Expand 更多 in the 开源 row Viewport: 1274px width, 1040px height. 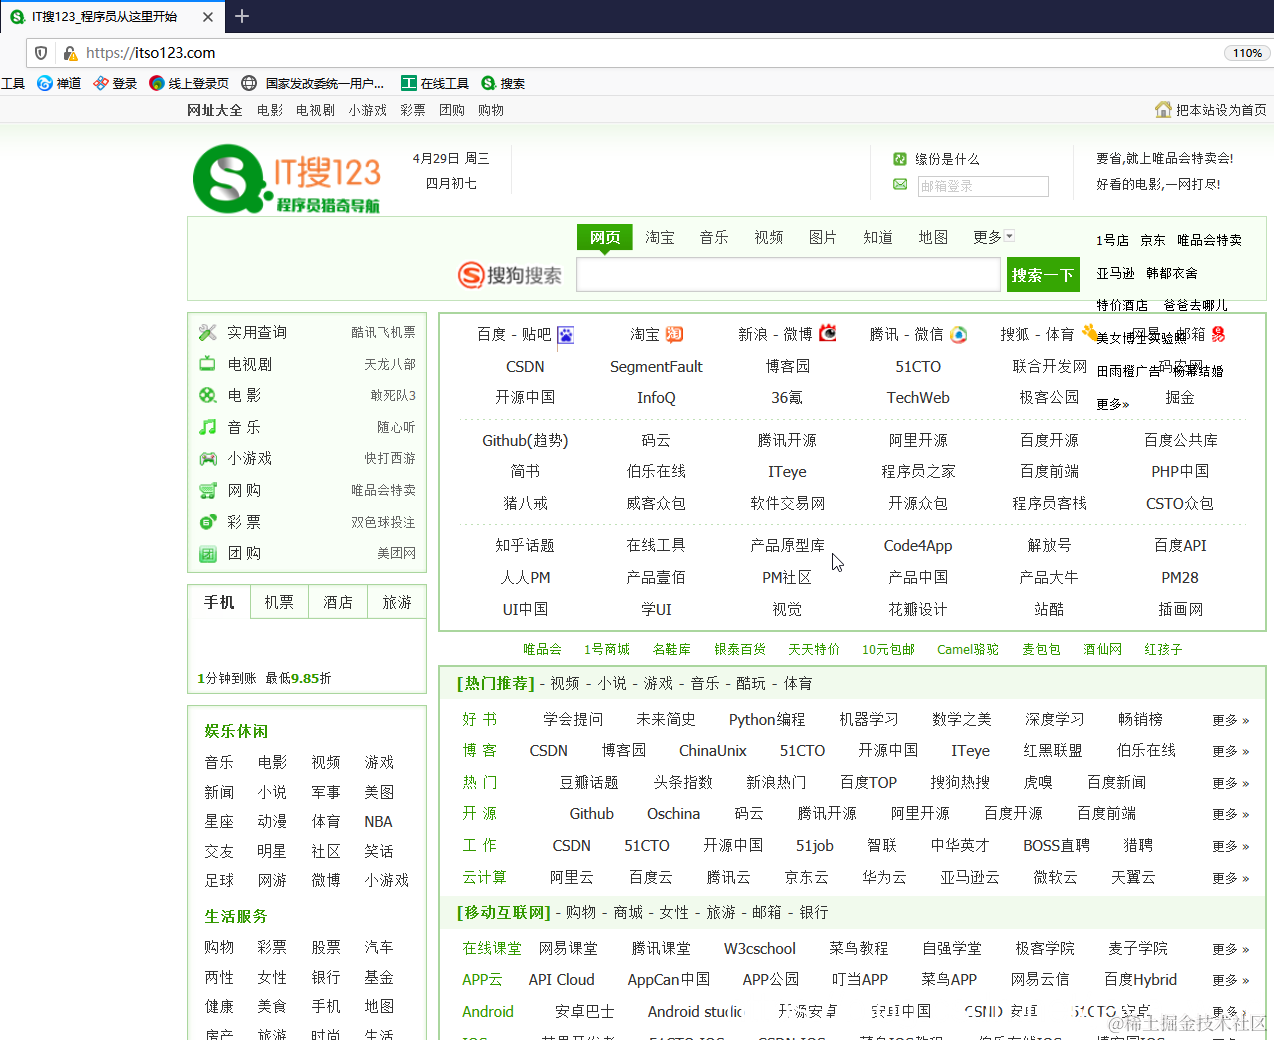[1231, 814]
